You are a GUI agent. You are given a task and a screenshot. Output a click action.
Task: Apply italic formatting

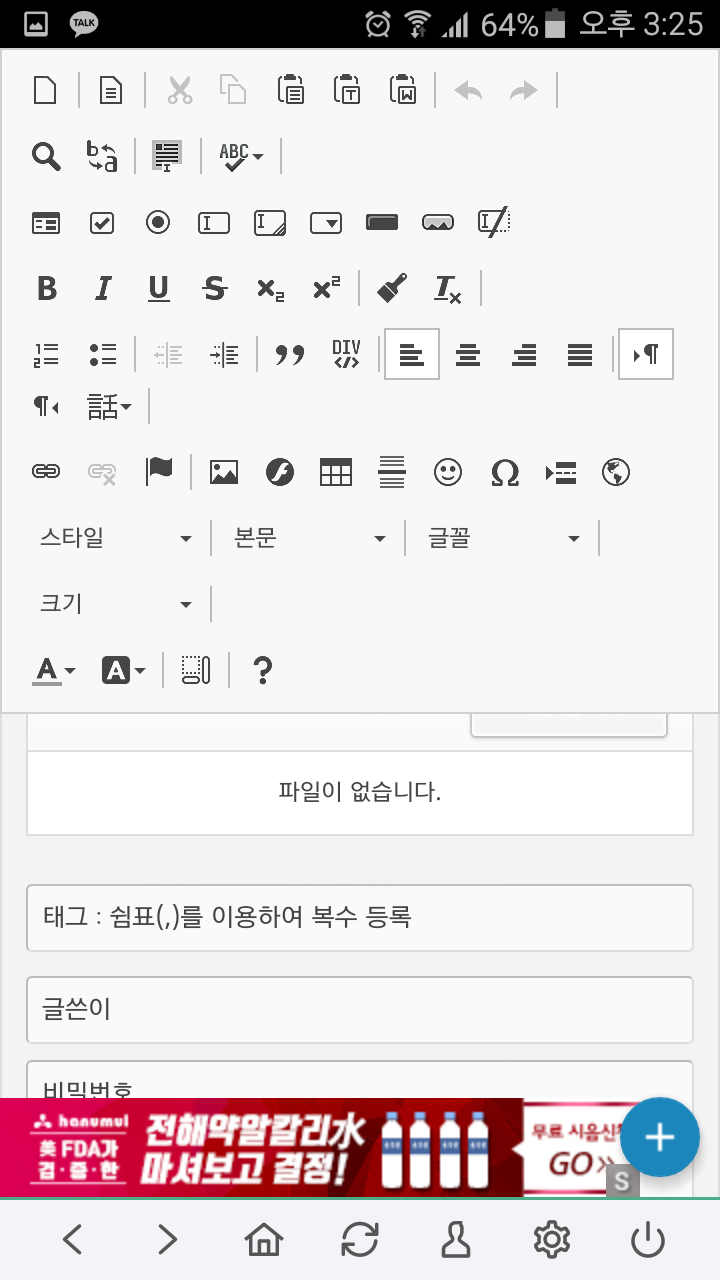tap(102, 289)
